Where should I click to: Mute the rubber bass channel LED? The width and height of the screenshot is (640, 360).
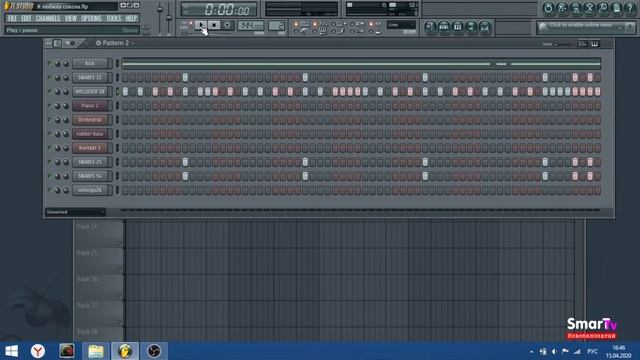pos(49,134)
